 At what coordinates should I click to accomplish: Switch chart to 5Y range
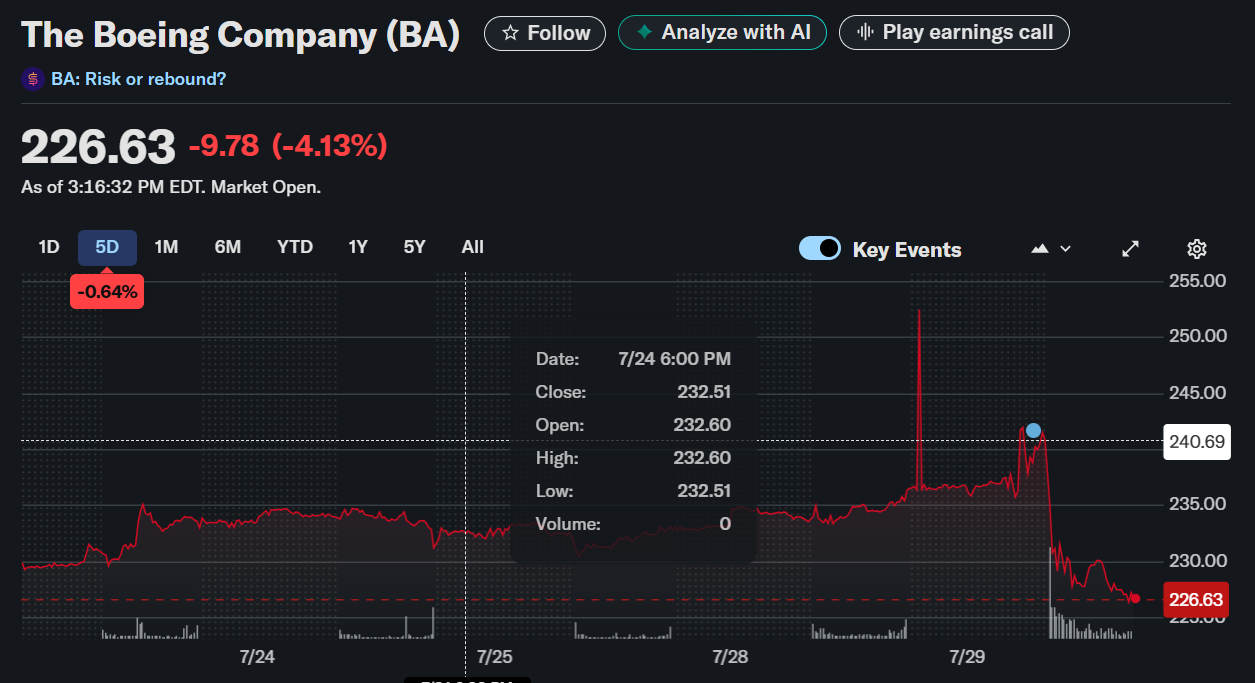[415, 247]
